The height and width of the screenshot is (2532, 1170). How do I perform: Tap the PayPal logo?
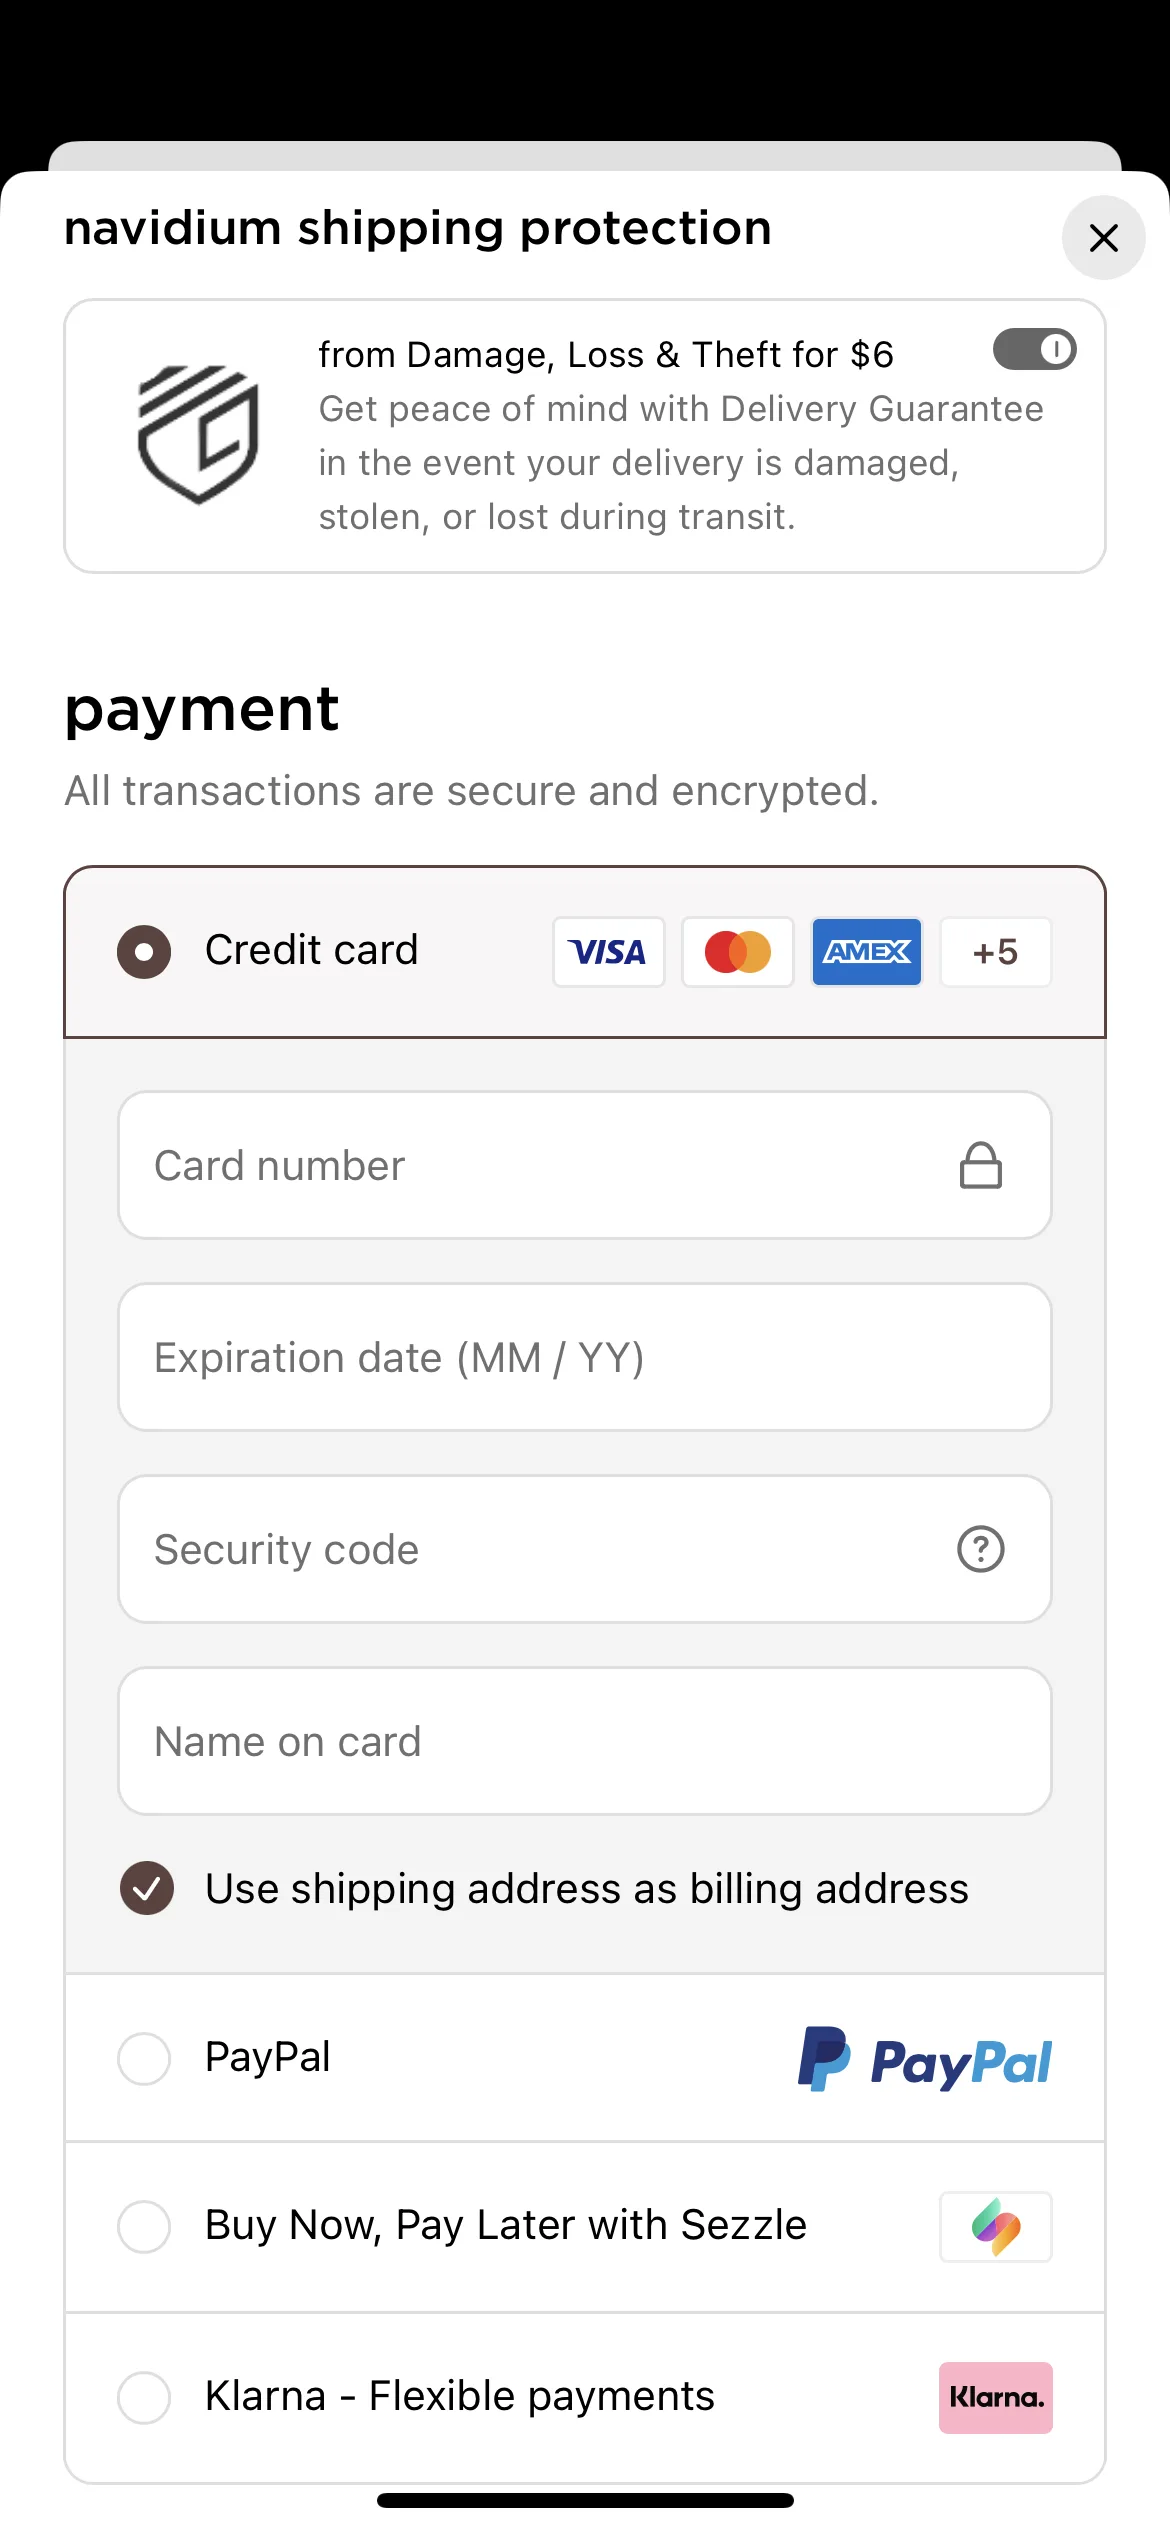(924, 2060)
